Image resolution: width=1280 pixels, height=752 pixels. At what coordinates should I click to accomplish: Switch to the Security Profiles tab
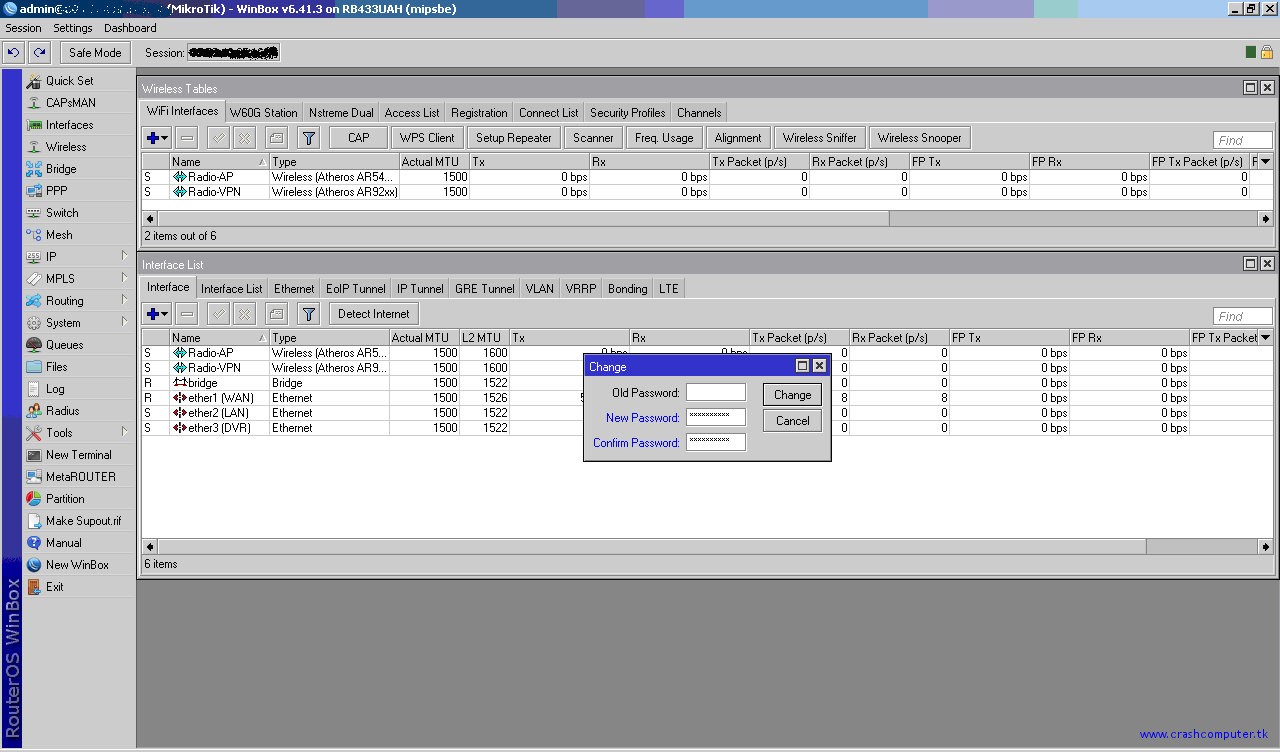pos(627,113)
